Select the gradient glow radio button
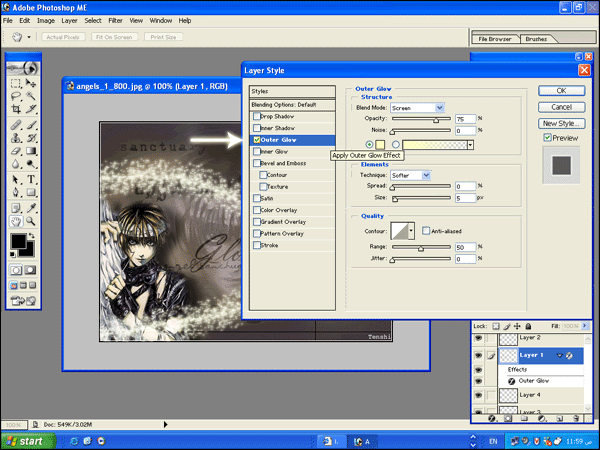 pos(396,144)
